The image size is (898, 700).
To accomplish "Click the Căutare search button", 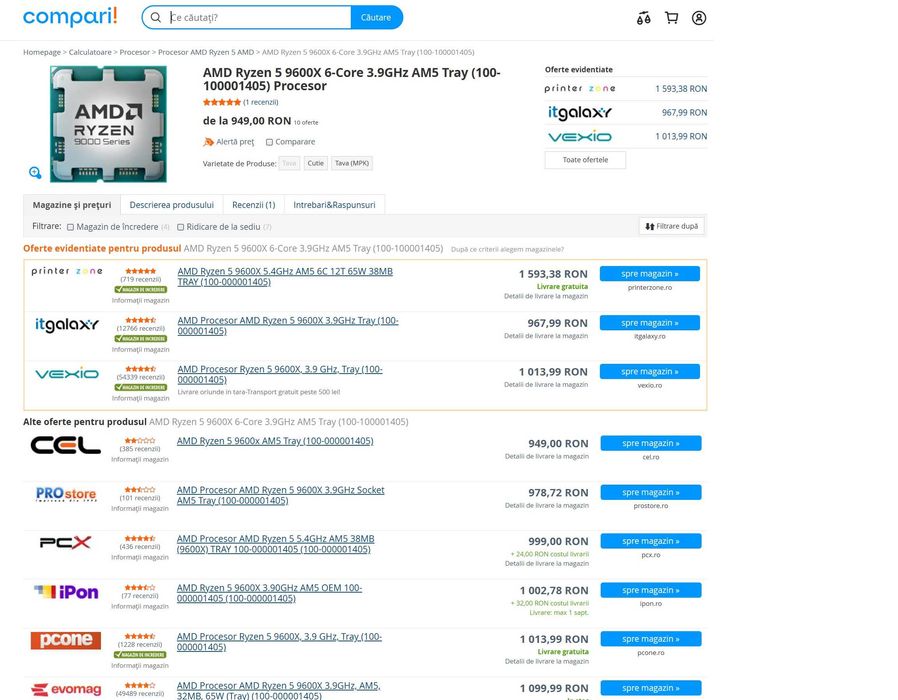I will coord(376,17).
